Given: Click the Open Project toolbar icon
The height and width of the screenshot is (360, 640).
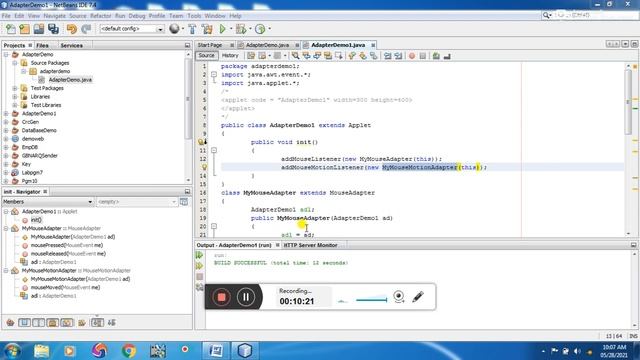Looking at the screenshot, I should click(39, 29).
